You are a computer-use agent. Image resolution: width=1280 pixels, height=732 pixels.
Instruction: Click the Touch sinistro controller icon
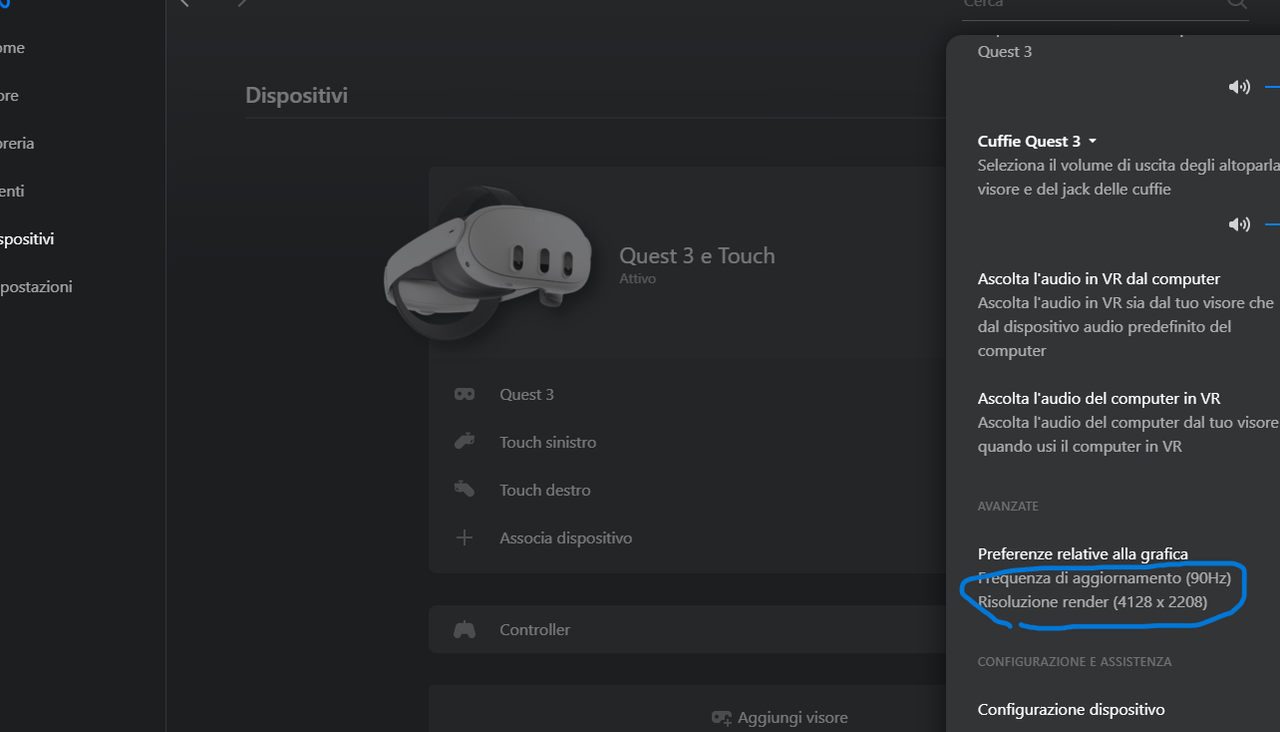coord(464,441)
